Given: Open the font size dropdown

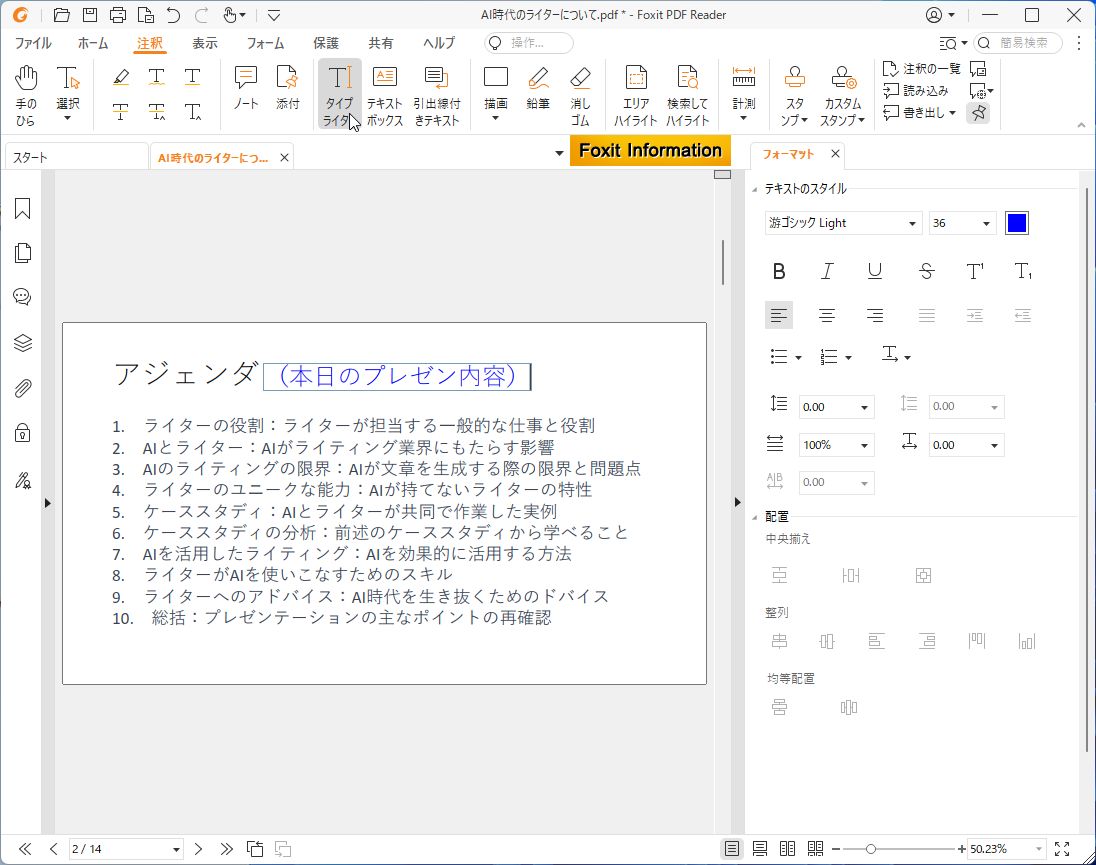Looking at the screenshot, I should pyautogui.click(x=986, y=224).
